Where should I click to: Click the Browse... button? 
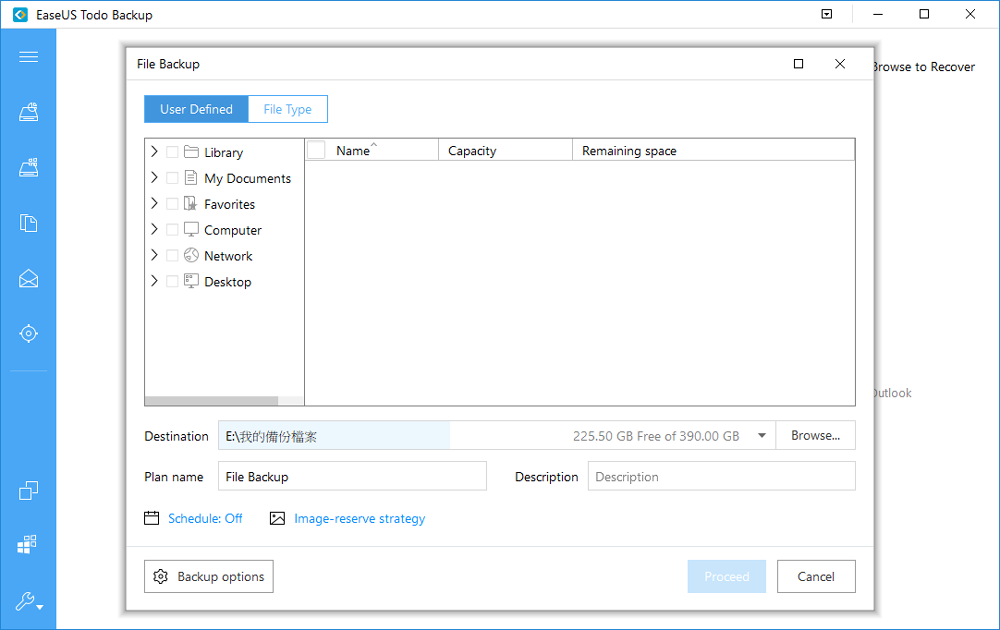tap(815, 436)
